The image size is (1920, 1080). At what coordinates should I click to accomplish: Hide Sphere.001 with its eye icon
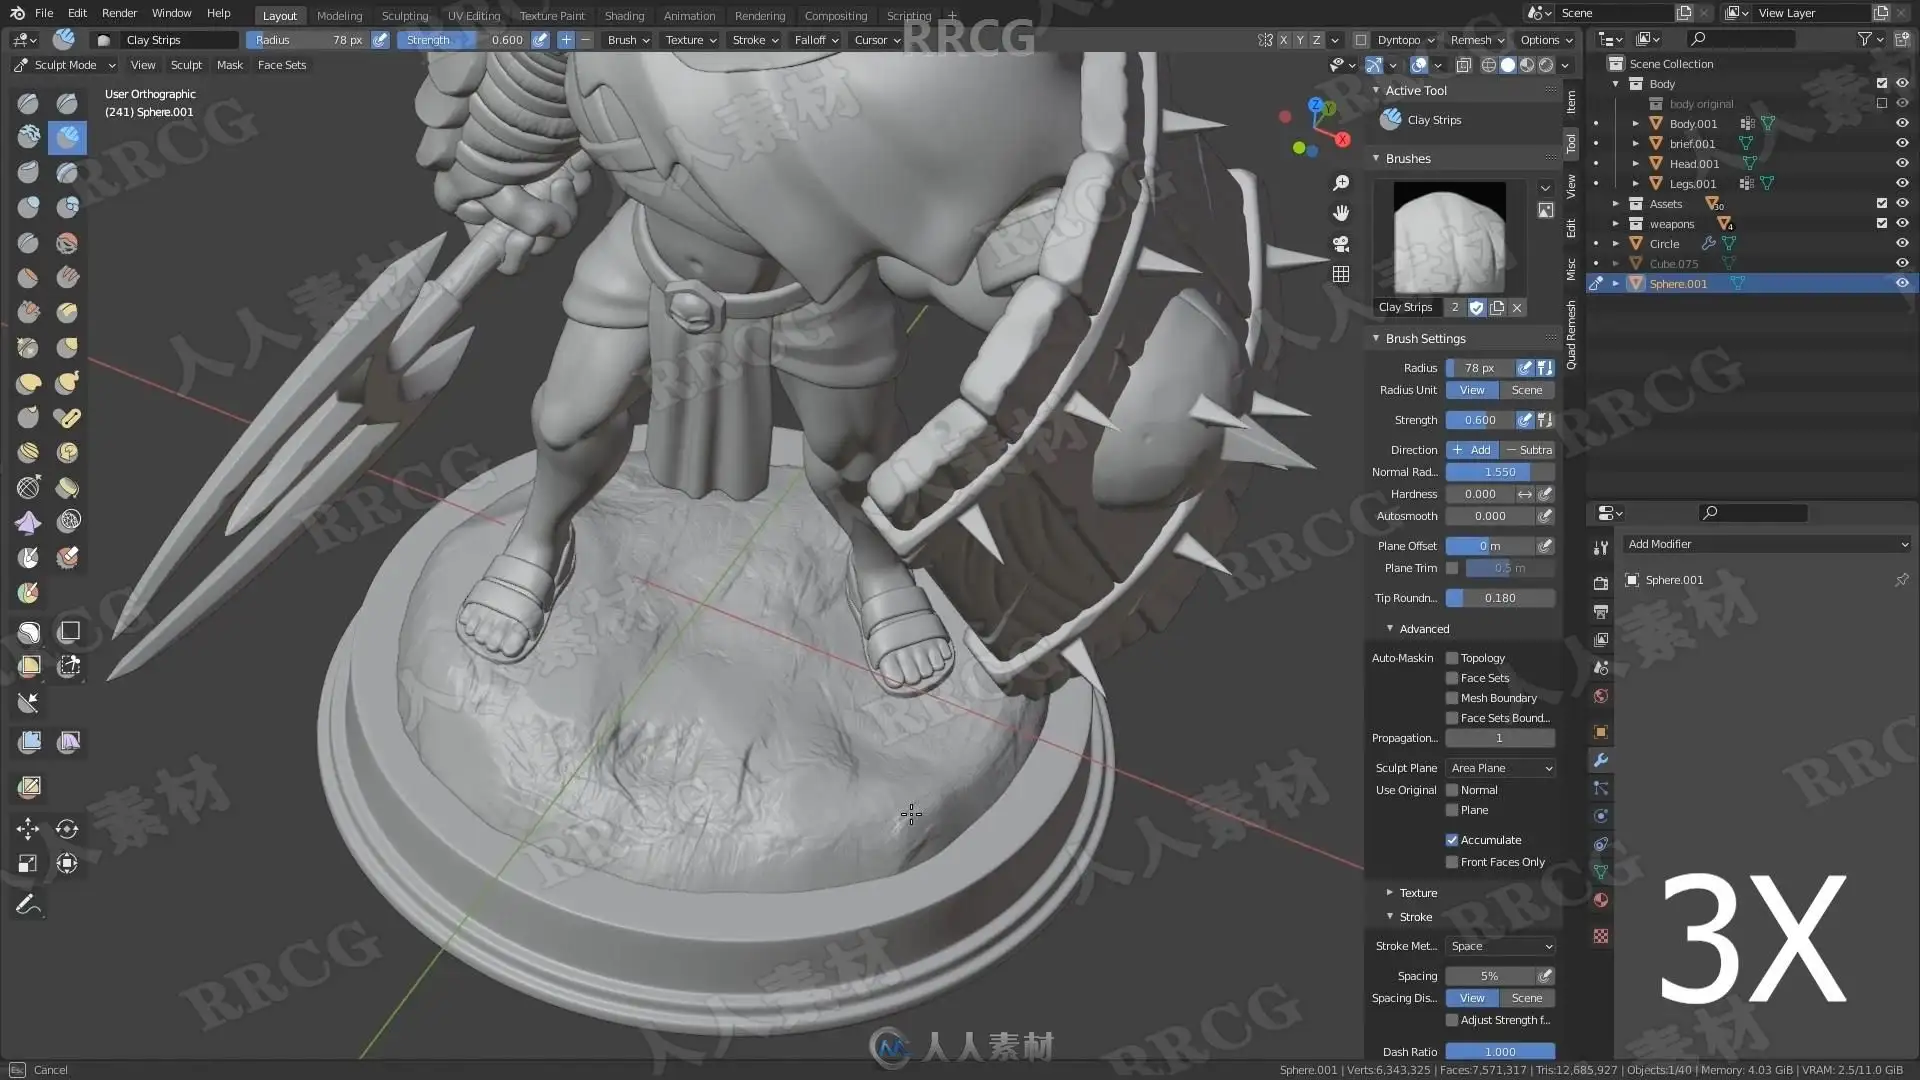[1902, 283]
